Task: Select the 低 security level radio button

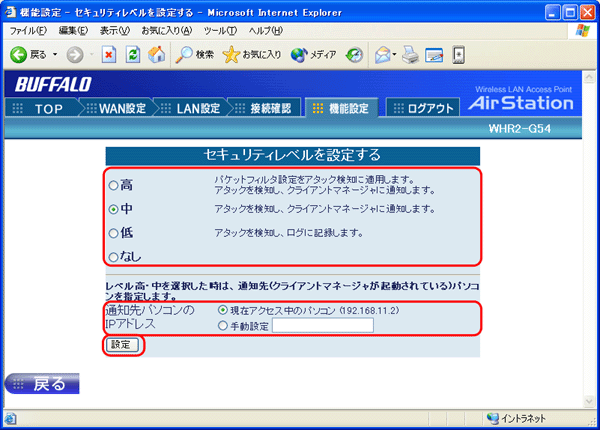Action: point(113,233)
